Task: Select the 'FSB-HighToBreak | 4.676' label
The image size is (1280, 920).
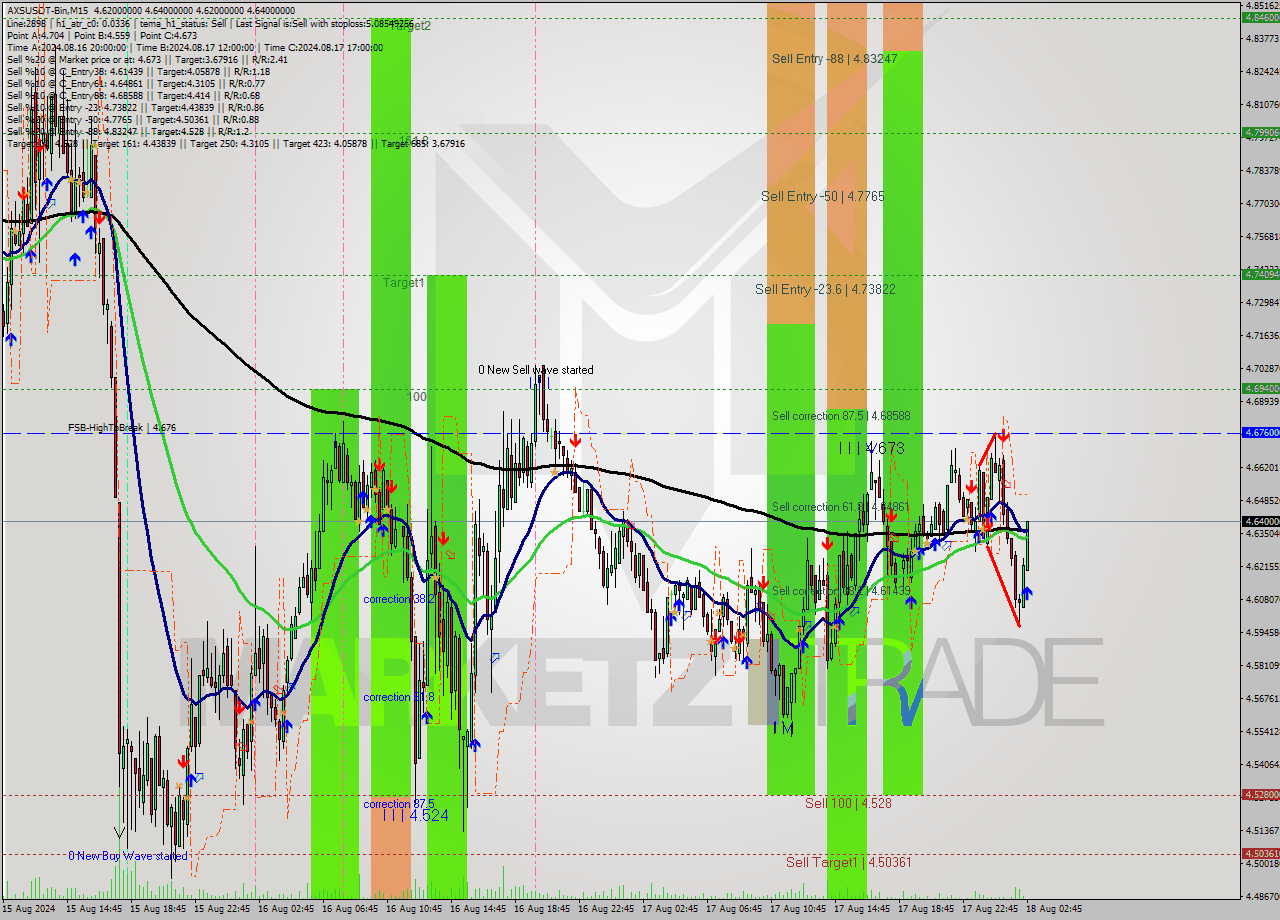Action: (x=122, y=428)
